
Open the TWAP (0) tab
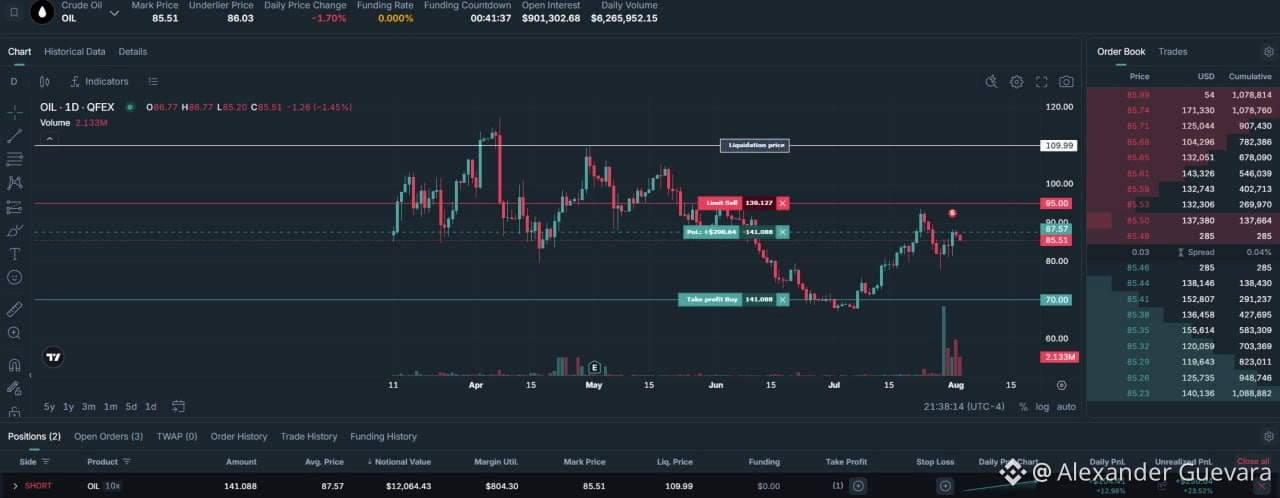[177, 437]
